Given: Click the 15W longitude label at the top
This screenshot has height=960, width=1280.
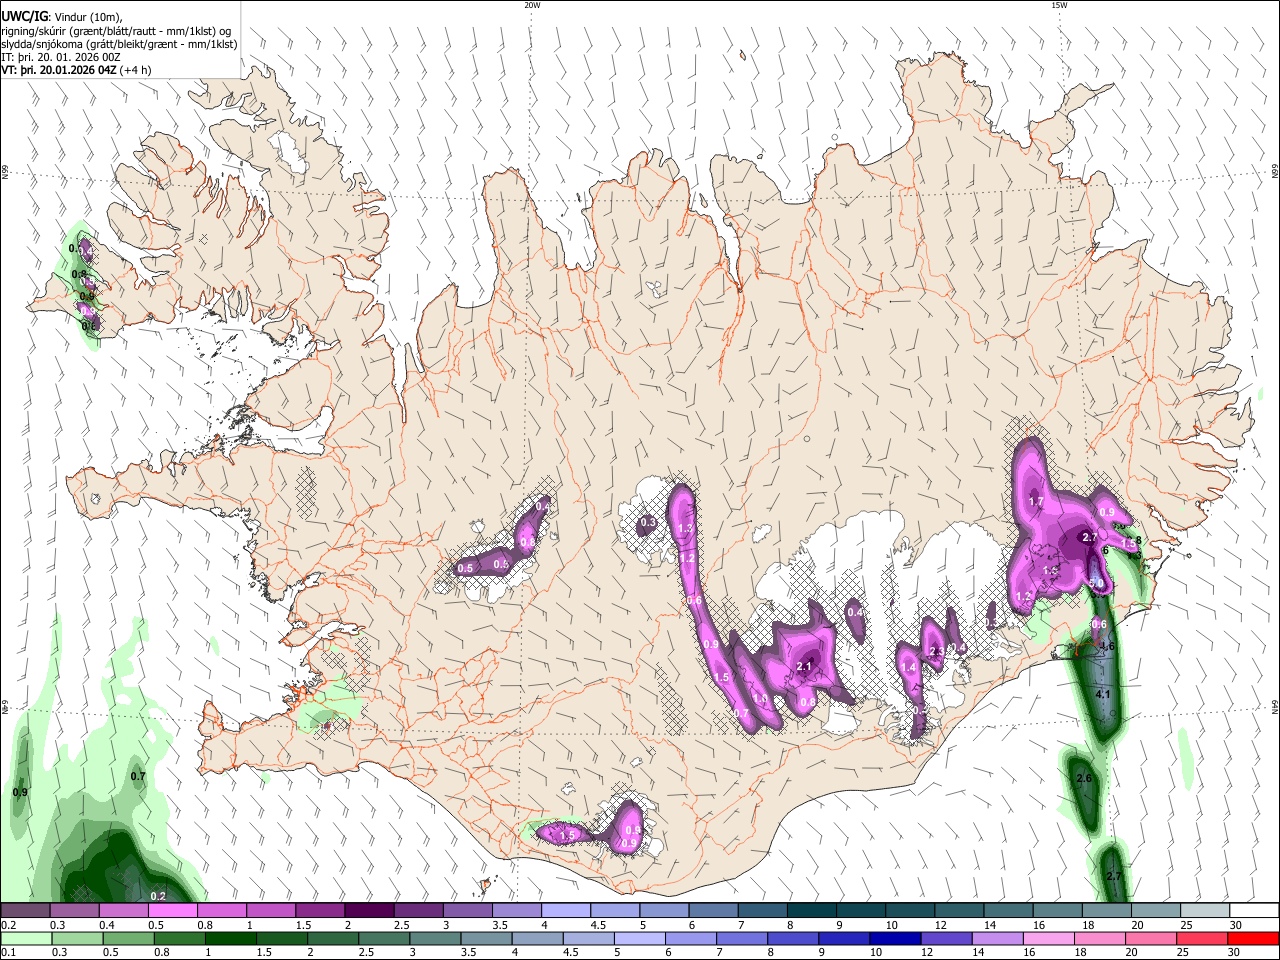Looking at the screenshot, I should point(1058,5).
